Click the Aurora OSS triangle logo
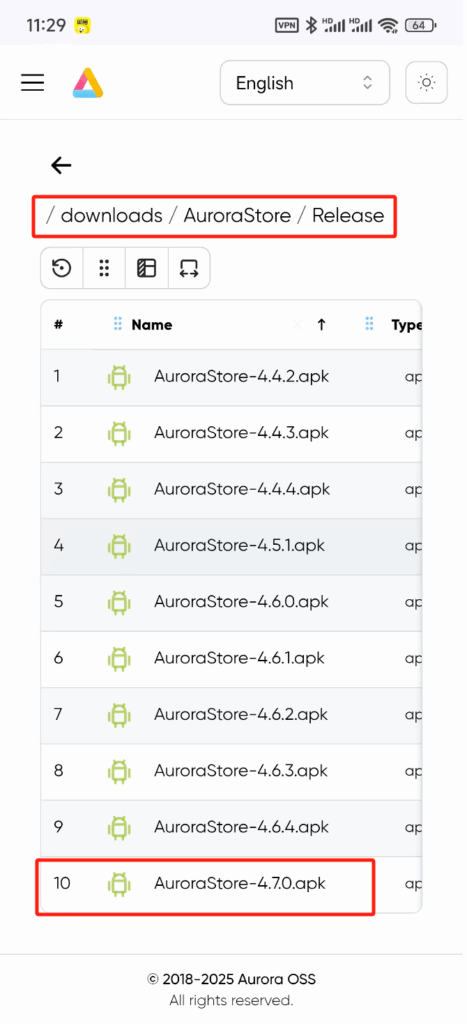Image resolution: width=467 pixels, height=1024 pixels. point(88,83)
